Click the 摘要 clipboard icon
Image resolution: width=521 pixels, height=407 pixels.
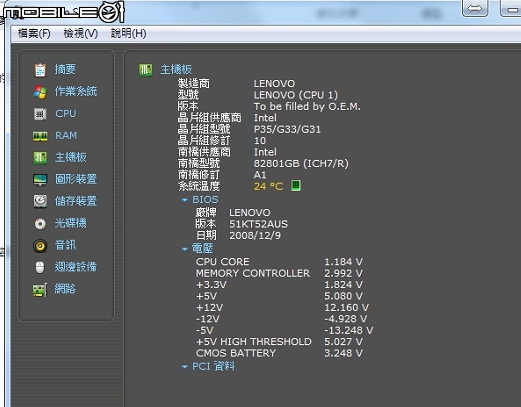pos(40,70)
